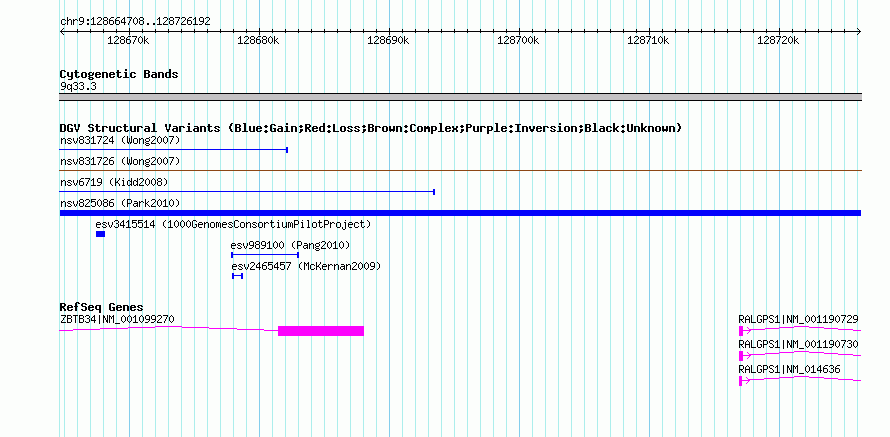Click the thick blue nsv825086 bar

tap(460, 213)
